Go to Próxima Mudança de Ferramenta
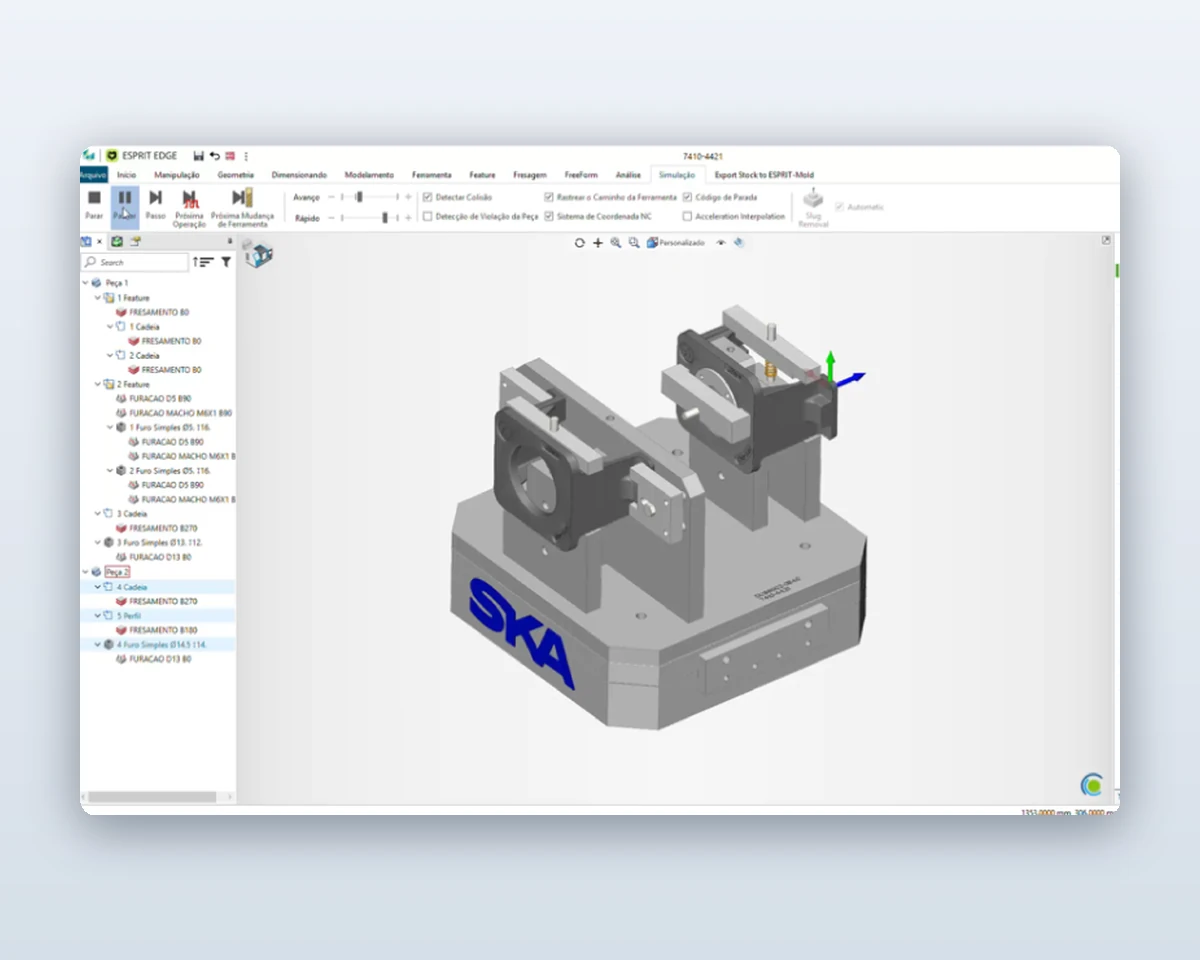 click(242, 209)
